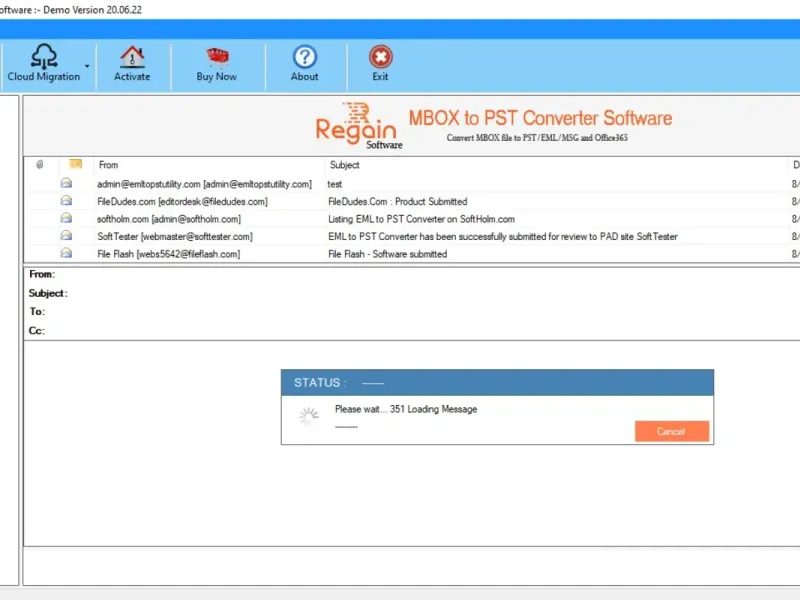
Task: Click the loading spinner in status dialog
Action: 309,416
